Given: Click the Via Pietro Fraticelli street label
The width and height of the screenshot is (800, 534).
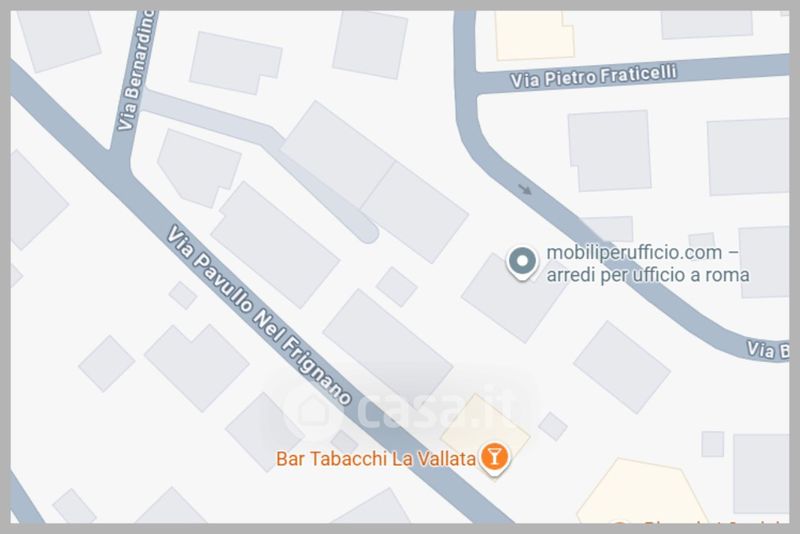Looking at the screenshot, I should pyautogui.click(x=593, y=77).
